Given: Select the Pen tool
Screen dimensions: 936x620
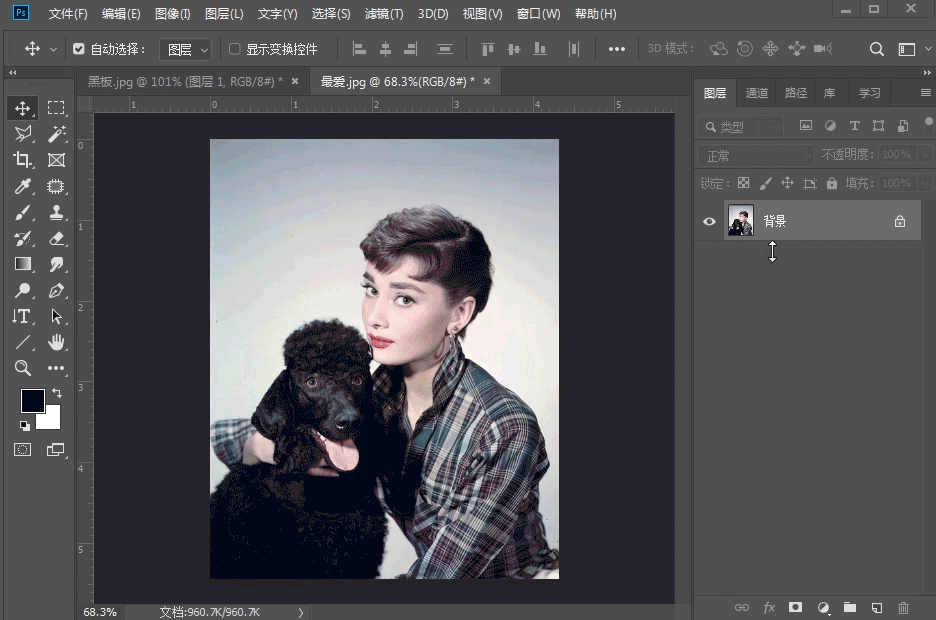Looking at the screenshot, I should (56, 290).
